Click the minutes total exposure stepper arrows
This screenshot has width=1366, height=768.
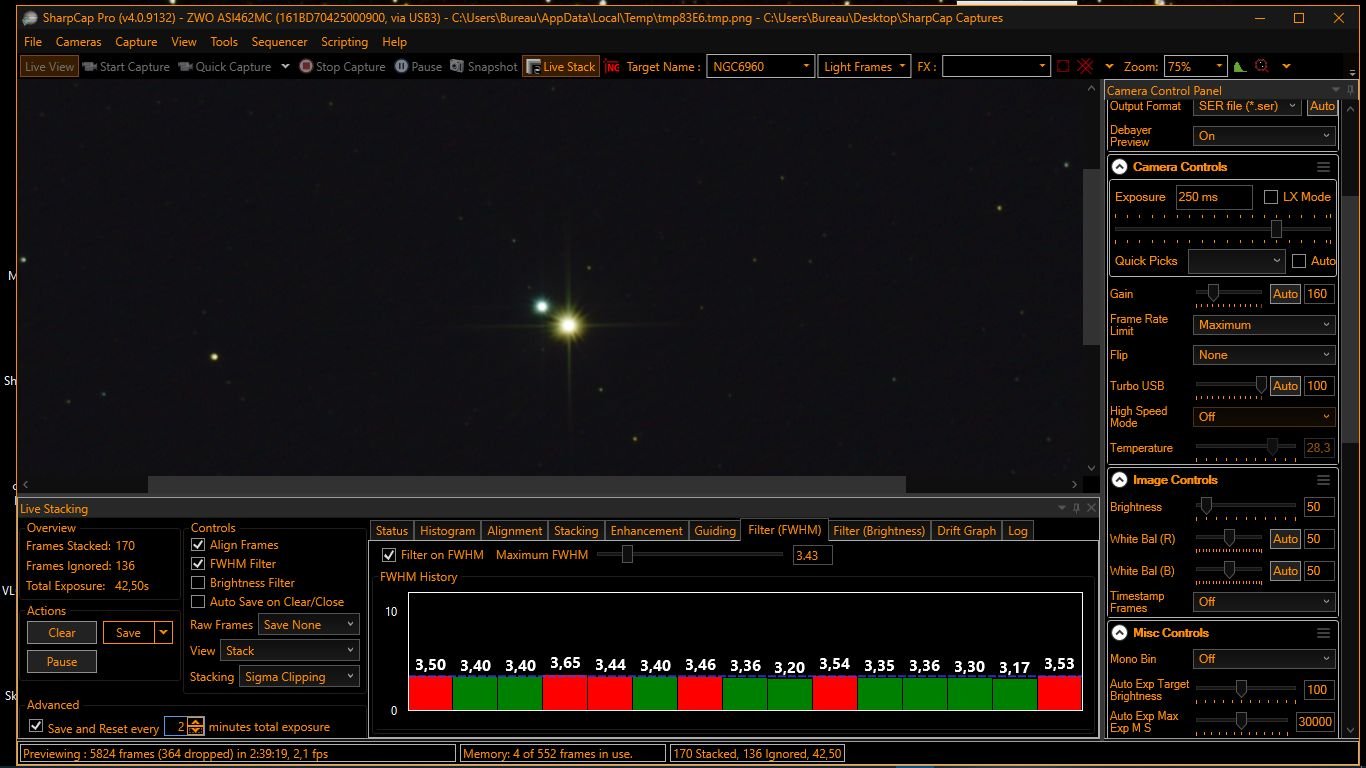[196, 727]
